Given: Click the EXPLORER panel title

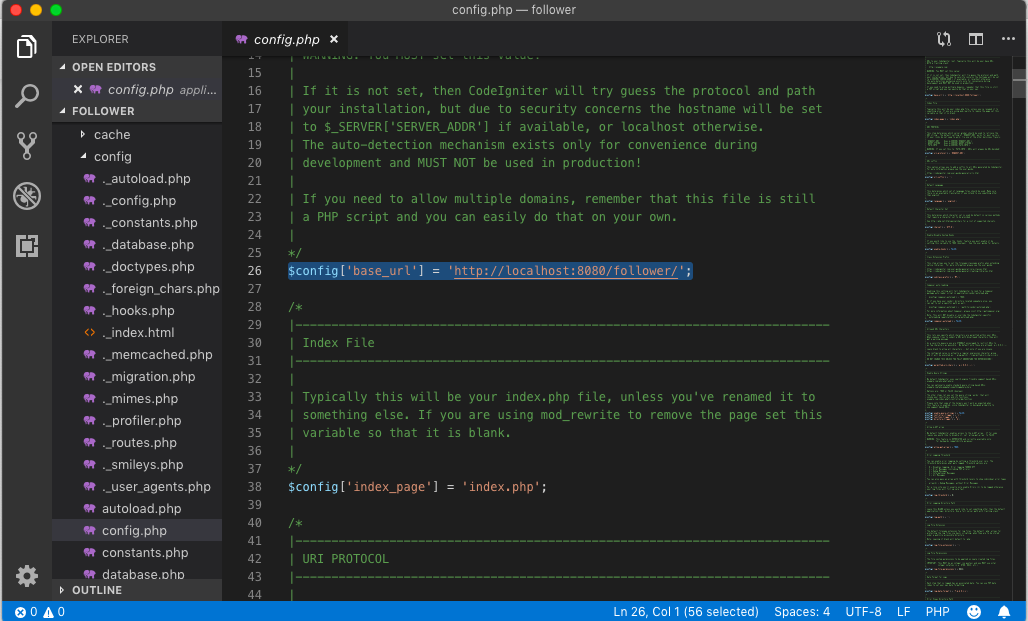Looking at the screenshot, I should click(100, 39).
